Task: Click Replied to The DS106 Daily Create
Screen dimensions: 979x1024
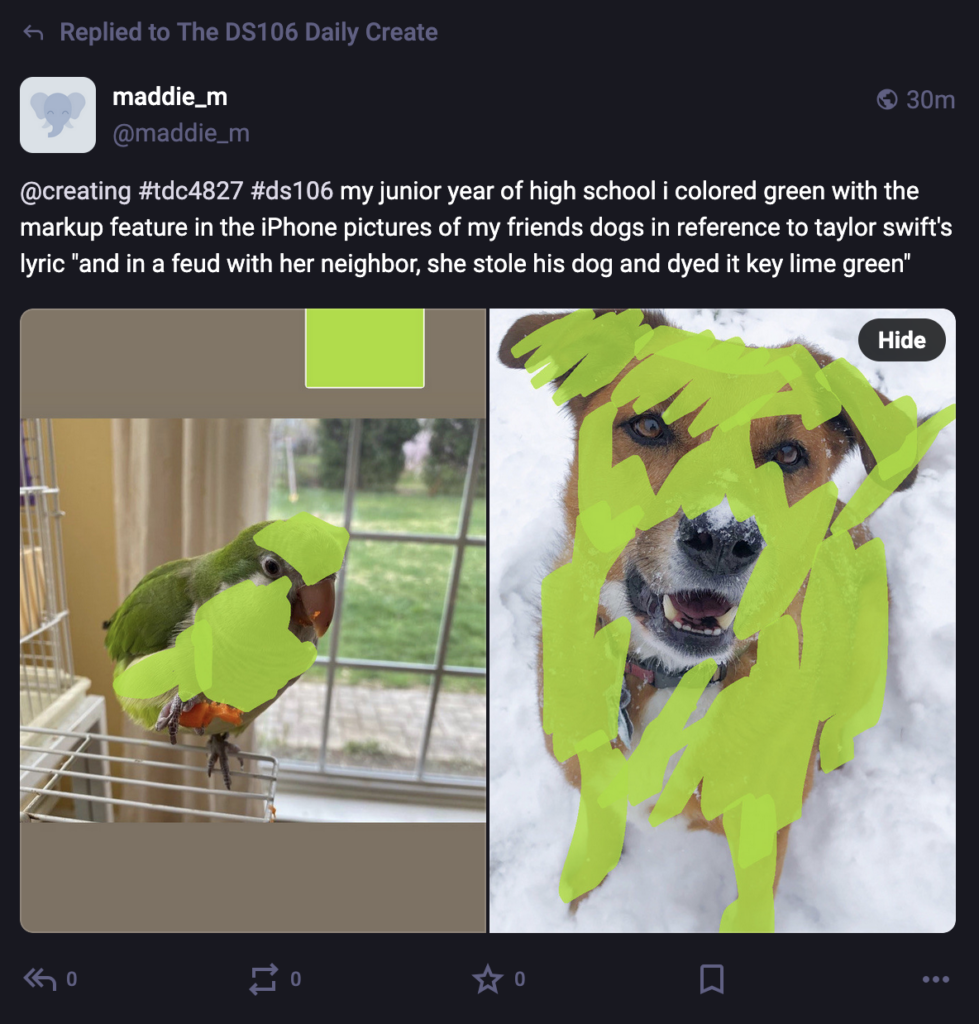Action: pos(248,32)
